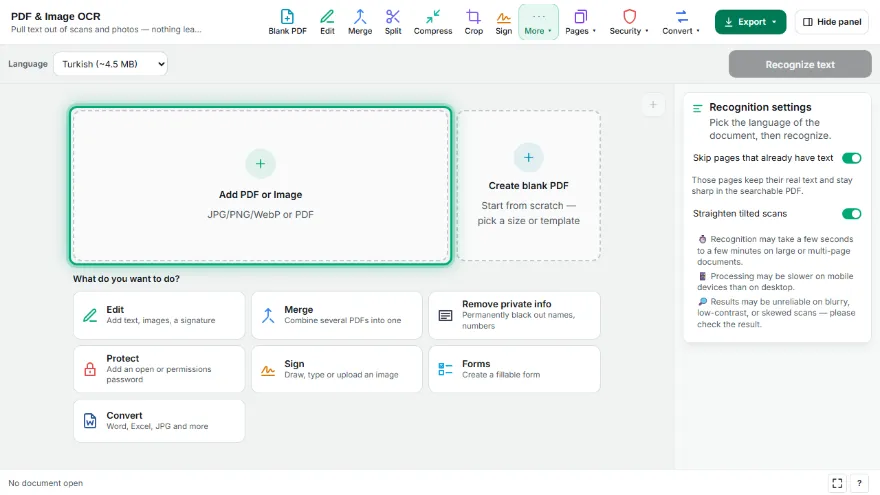
Task: Click plus icon above Create blank PDF
Action: tap(529, 158)
